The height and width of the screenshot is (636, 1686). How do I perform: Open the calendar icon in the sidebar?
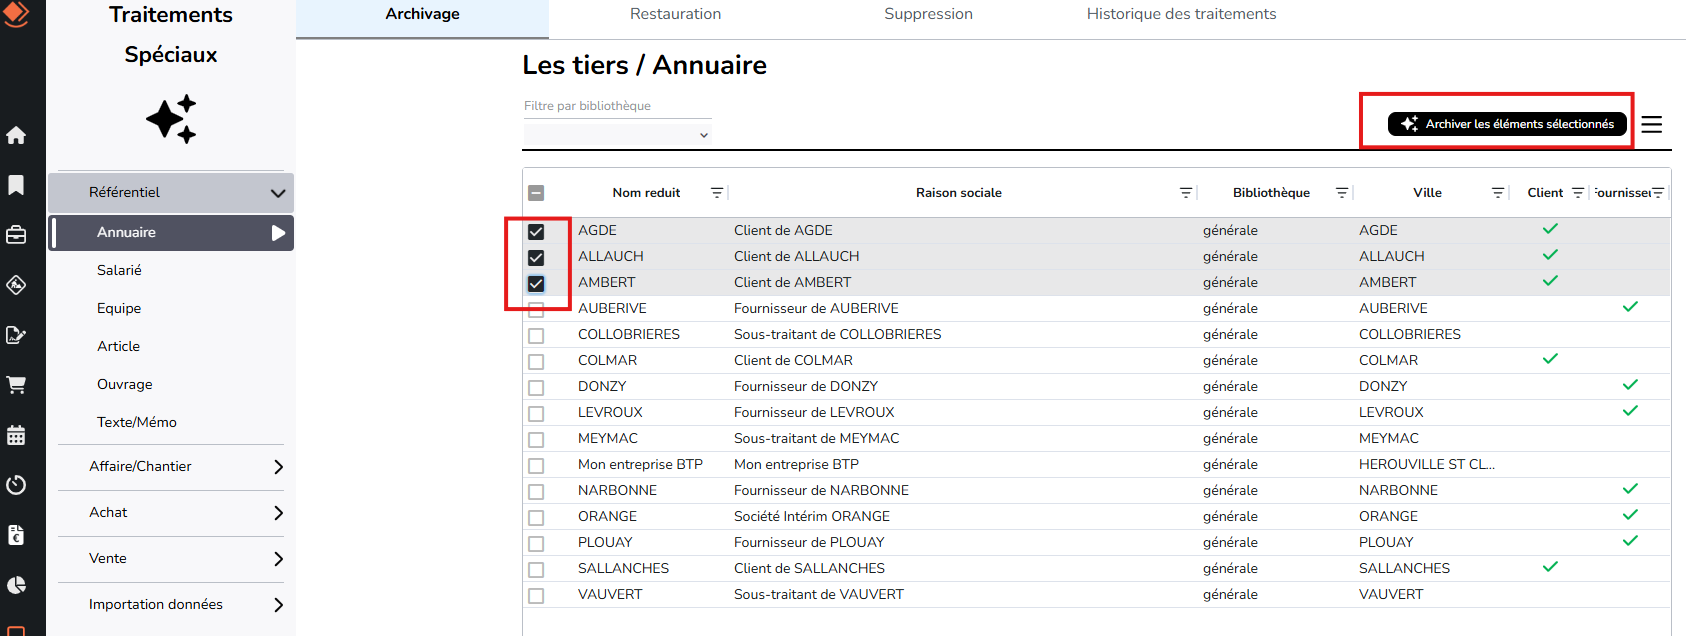click(16, 435)
